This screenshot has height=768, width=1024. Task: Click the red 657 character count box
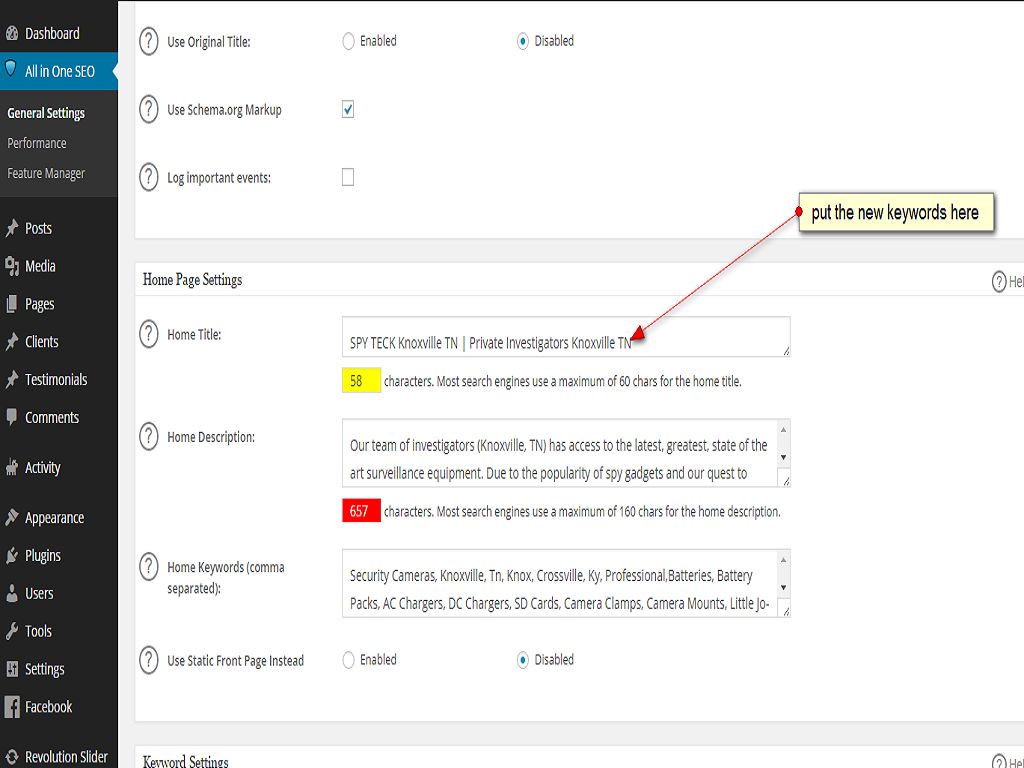[361, 511]
